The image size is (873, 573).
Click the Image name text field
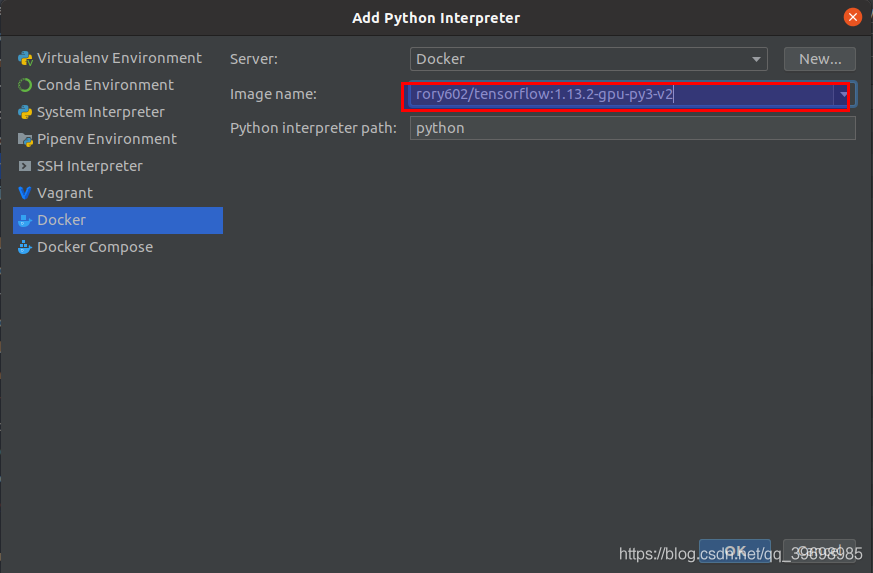coord(620,95)
